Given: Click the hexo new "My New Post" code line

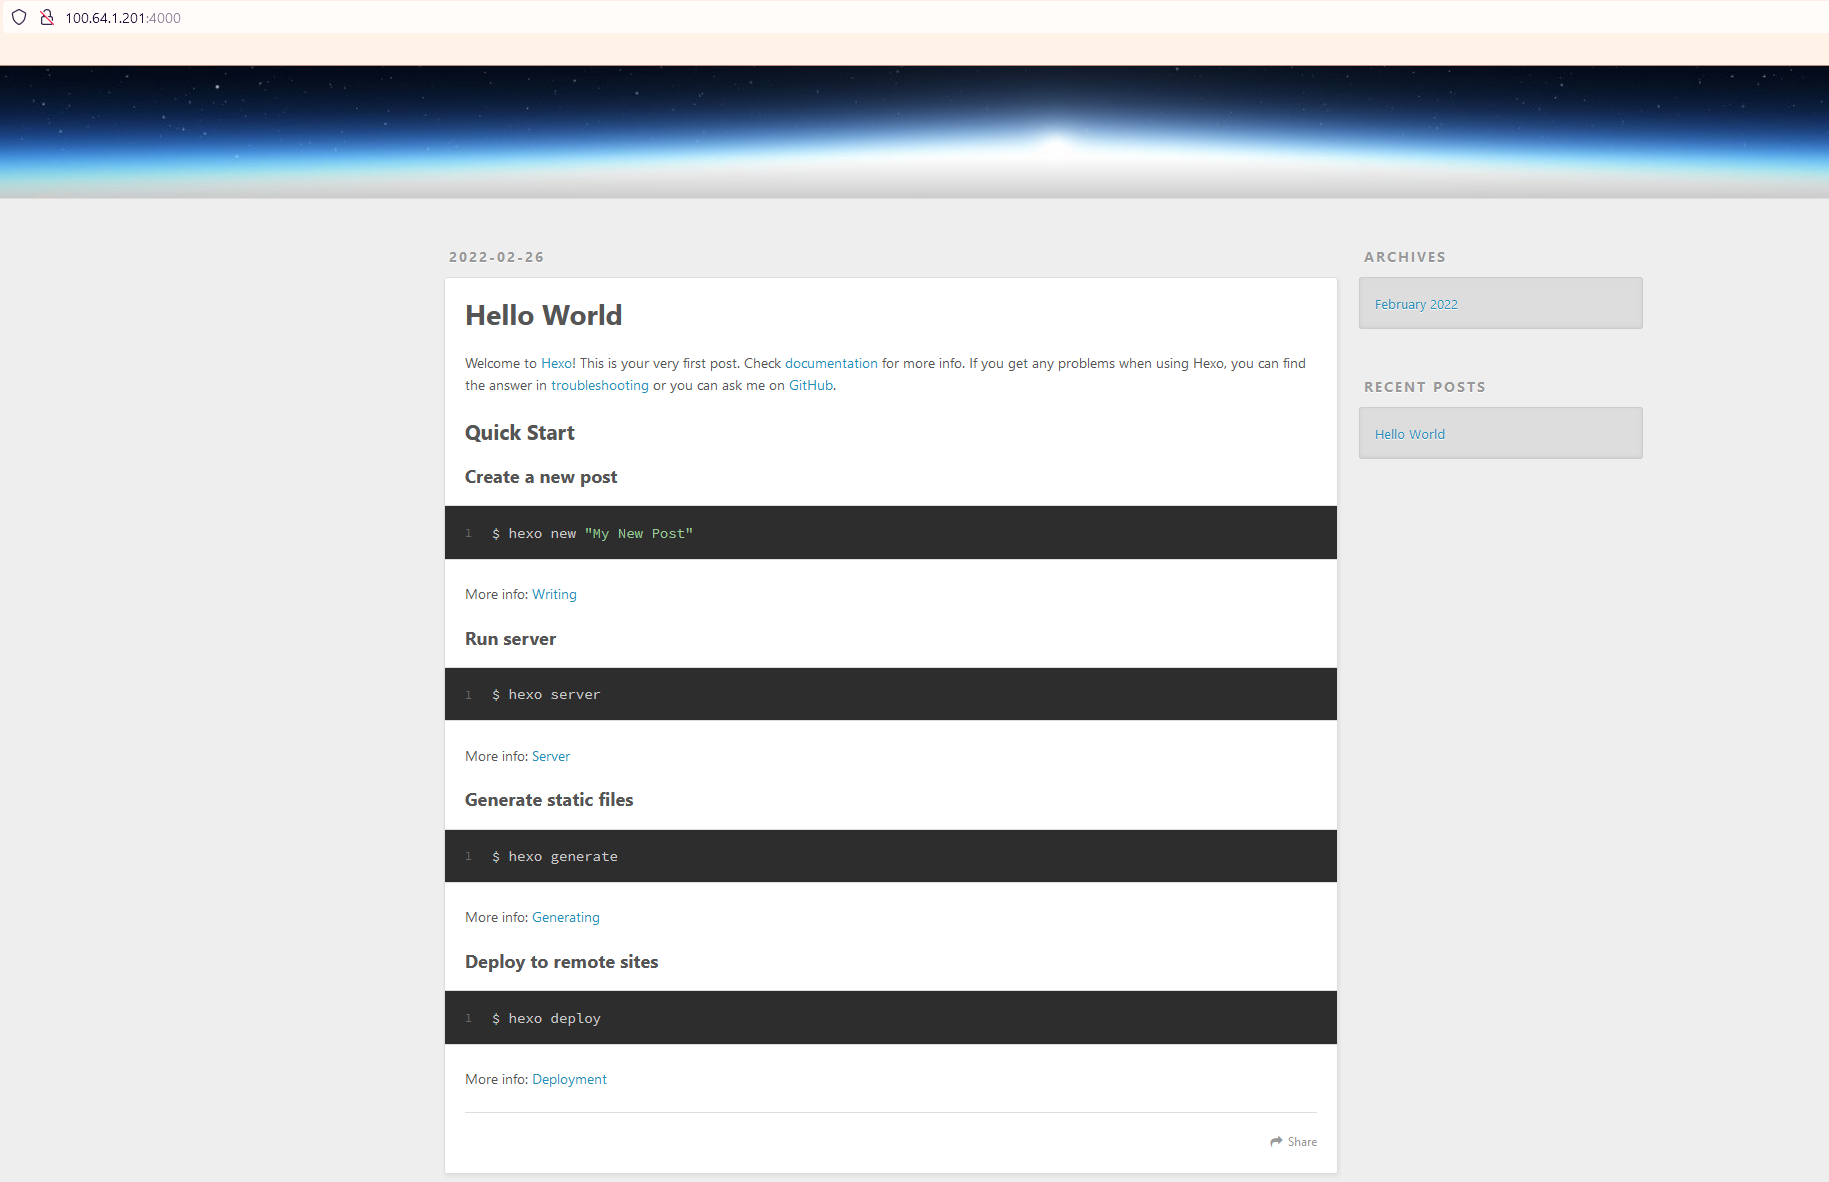Looking at the screenshot, I should (x=592, y=533).
